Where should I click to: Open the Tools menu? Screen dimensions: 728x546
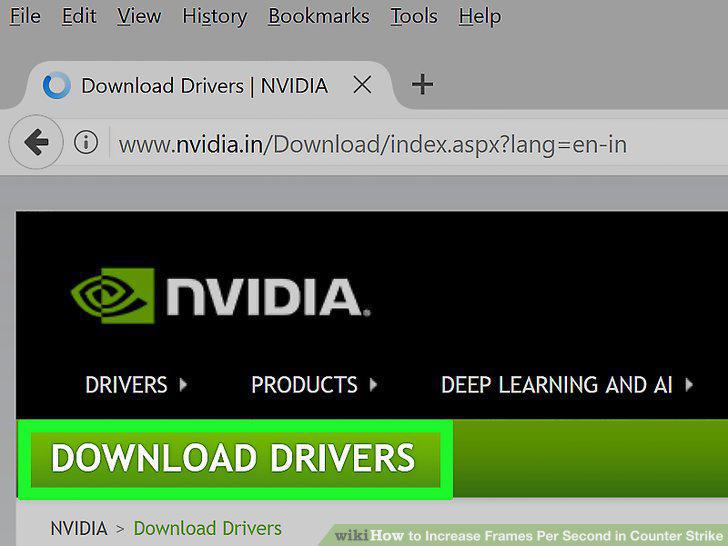[414, 16]
